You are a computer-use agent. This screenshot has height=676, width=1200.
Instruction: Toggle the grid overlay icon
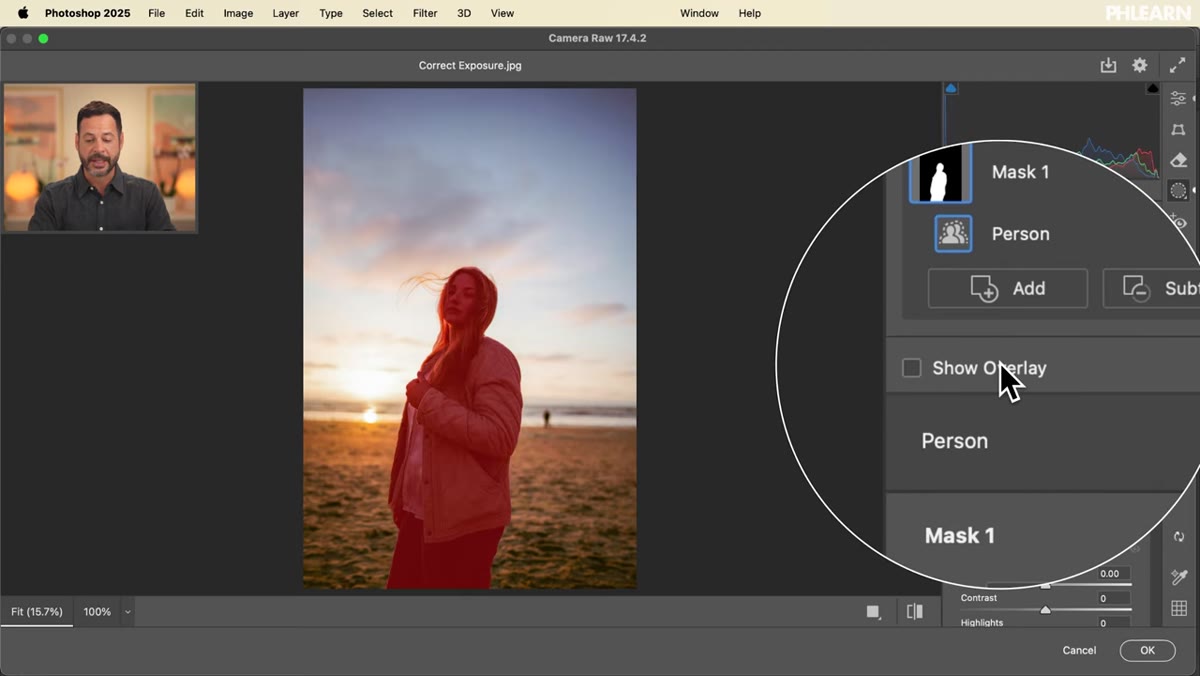click(x=1179, y=609)
